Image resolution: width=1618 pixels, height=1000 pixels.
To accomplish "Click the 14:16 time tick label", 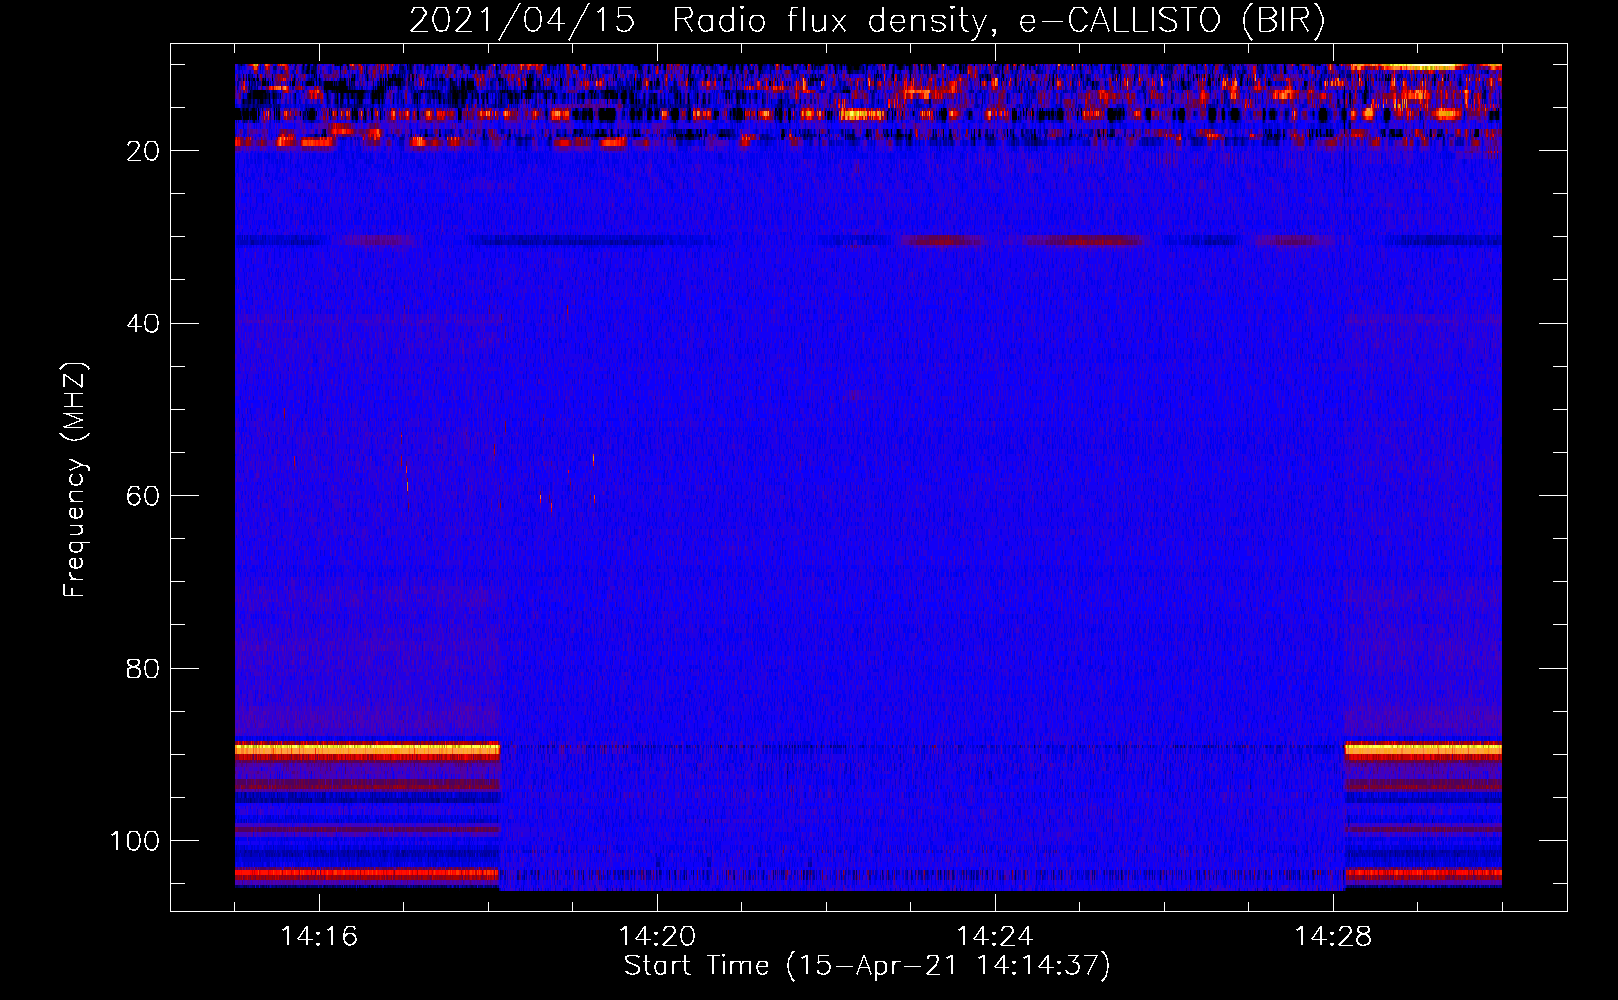I will (319, 937).
